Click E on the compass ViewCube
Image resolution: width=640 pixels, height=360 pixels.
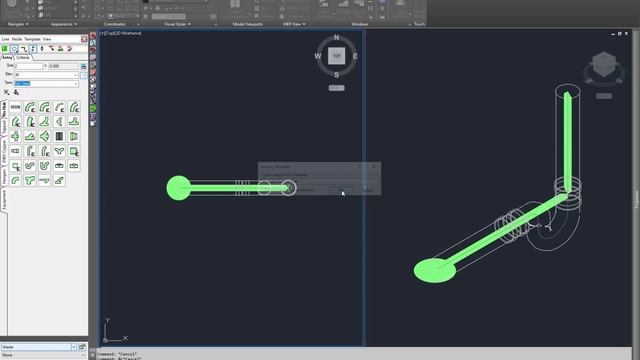pos(355,56)
